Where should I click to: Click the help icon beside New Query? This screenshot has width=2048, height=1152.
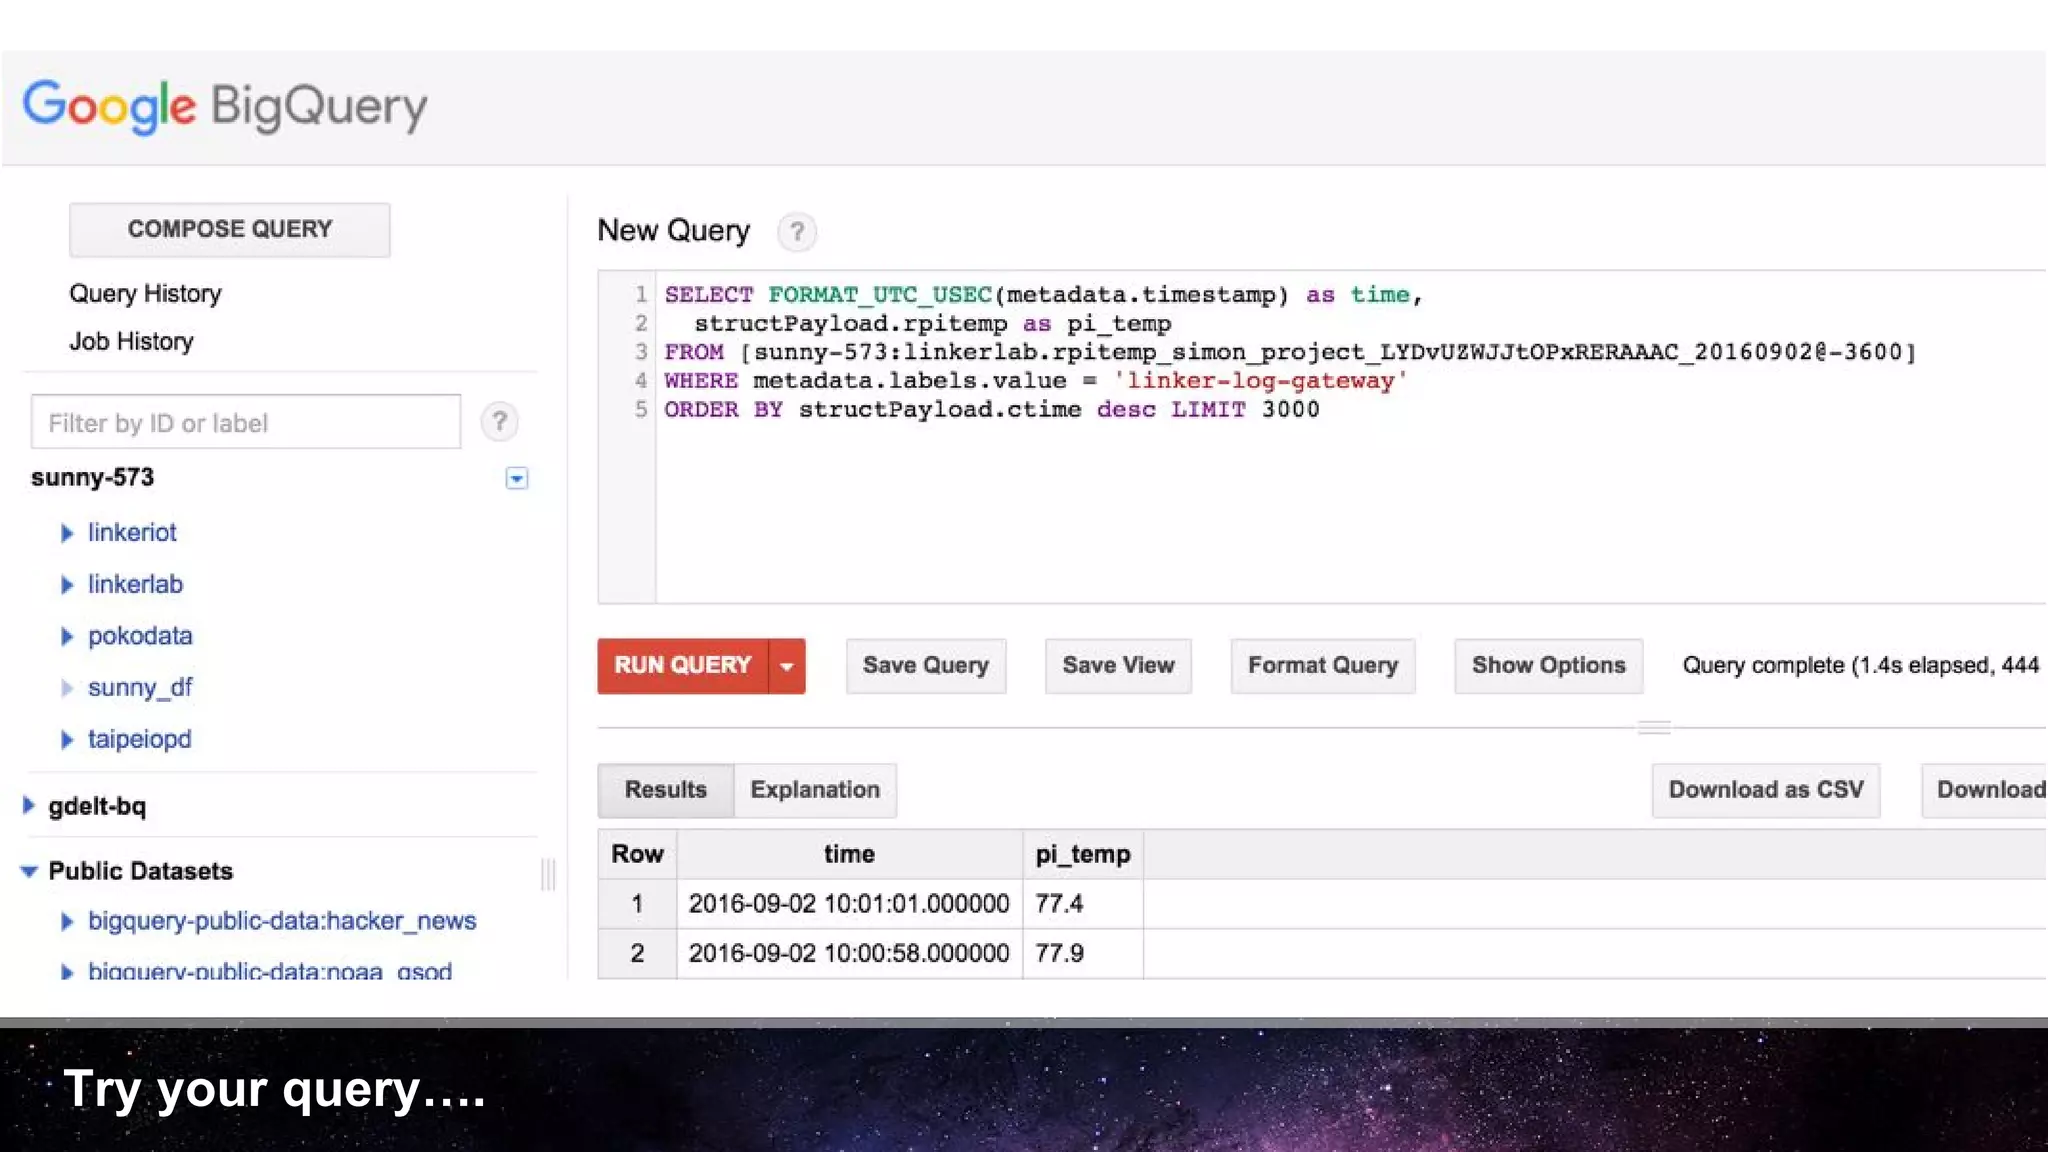pos(797,232)
